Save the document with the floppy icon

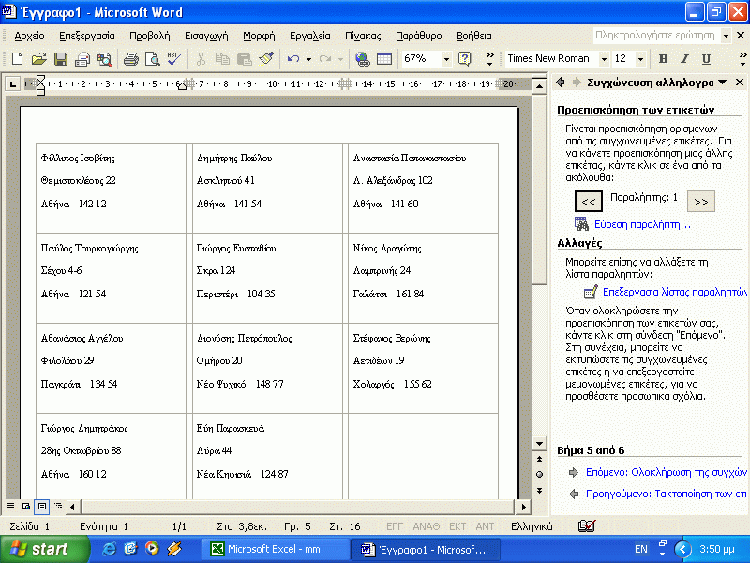(61, 59)
